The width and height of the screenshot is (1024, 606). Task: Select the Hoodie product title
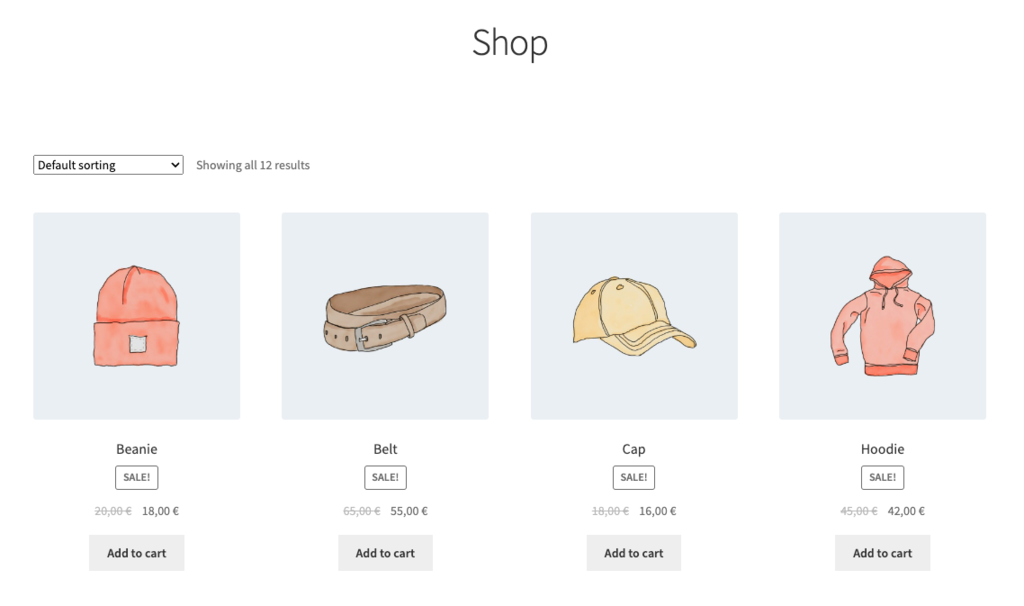[882, 449]
